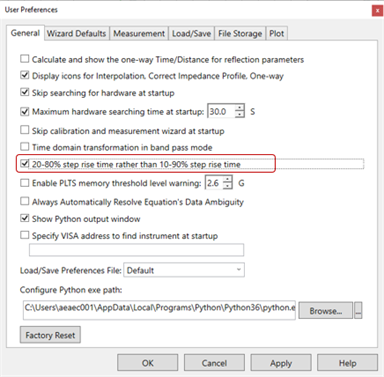Viewport: 384px width, 377px height.
Task: Toggle Maximum hardware searching time checkbox
Action: click(25, 111)
